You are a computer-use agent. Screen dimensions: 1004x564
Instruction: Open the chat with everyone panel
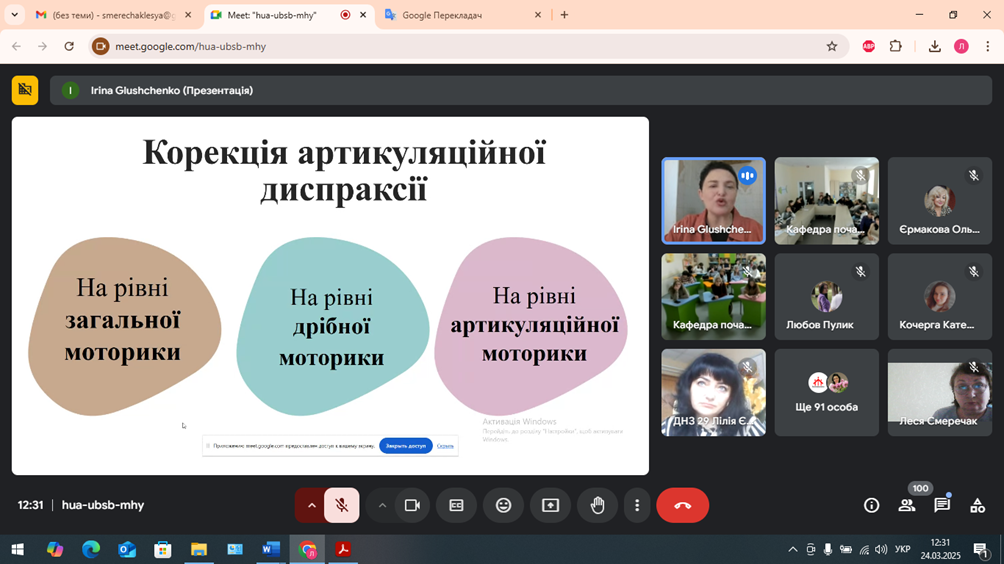[942, 506]
